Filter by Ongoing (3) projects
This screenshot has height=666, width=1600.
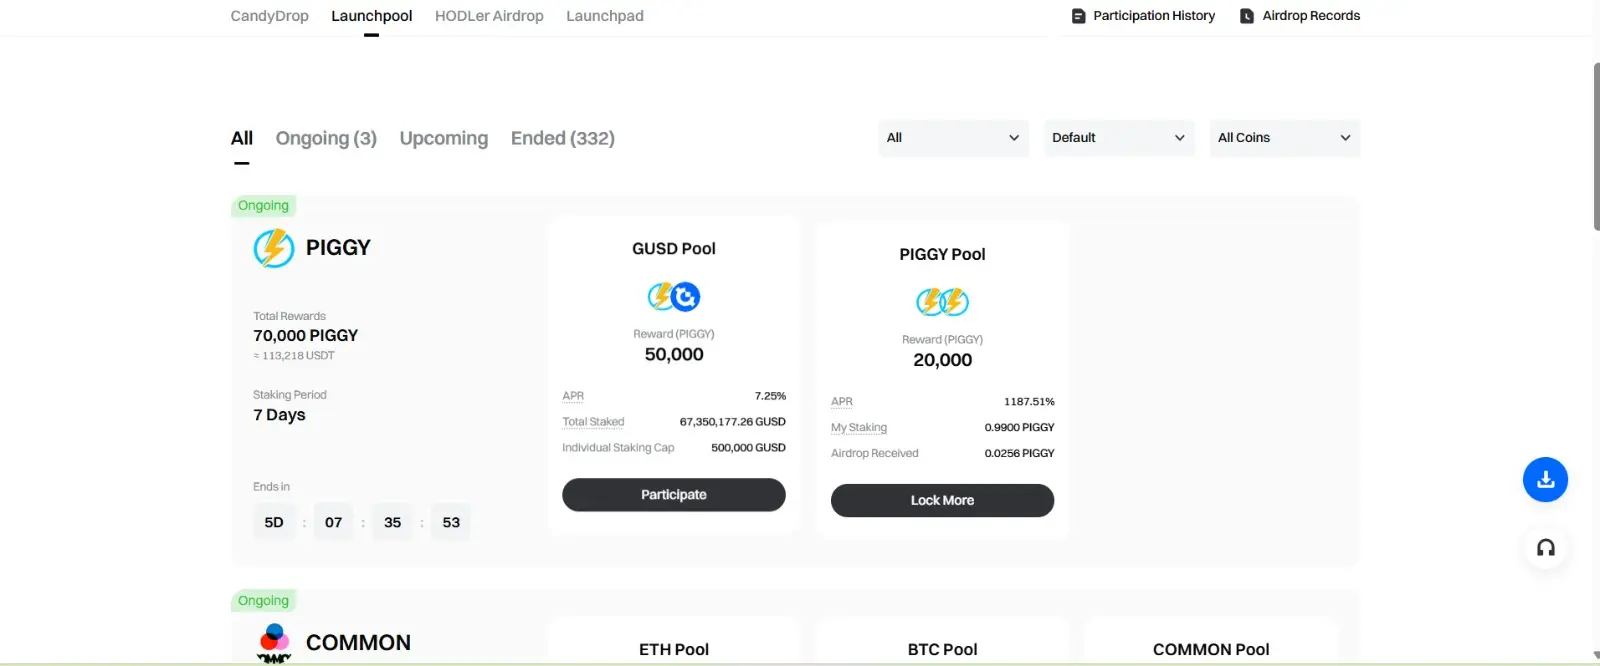click(326, 138)
